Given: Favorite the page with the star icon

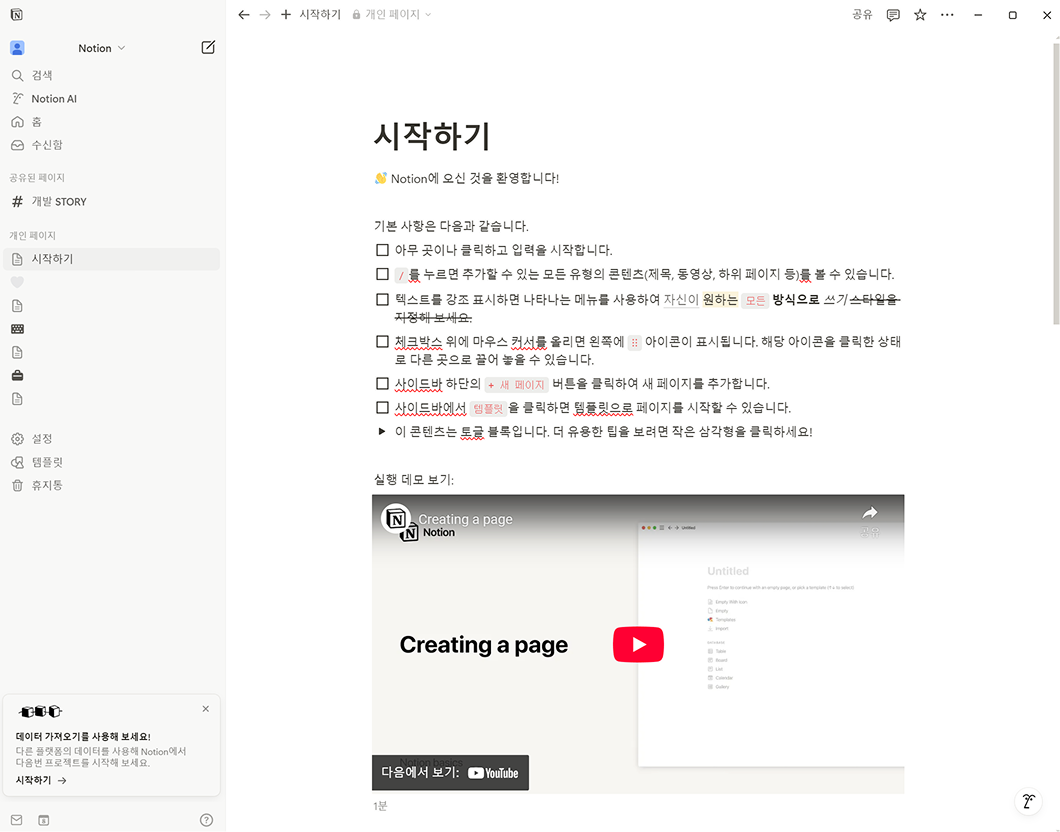Looking at the screenshot, I should (x=920, y=15).
